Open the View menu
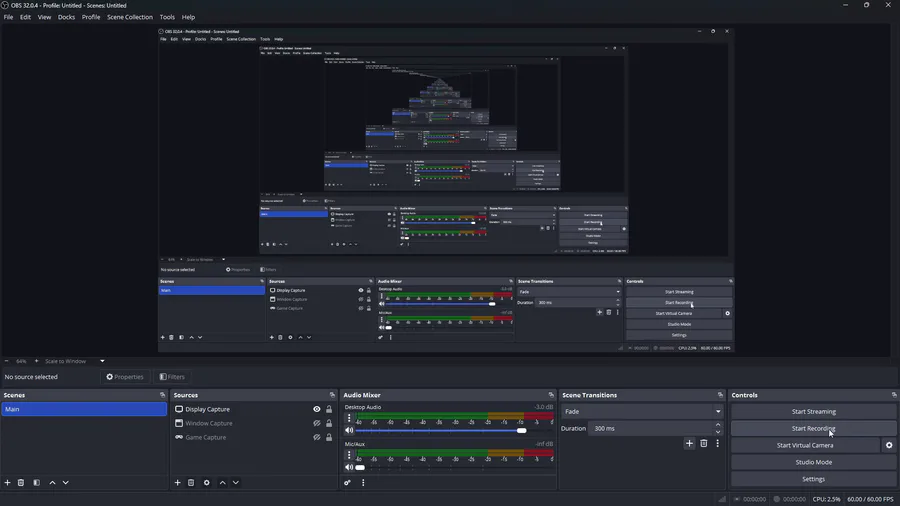 (x=44, y=17)
